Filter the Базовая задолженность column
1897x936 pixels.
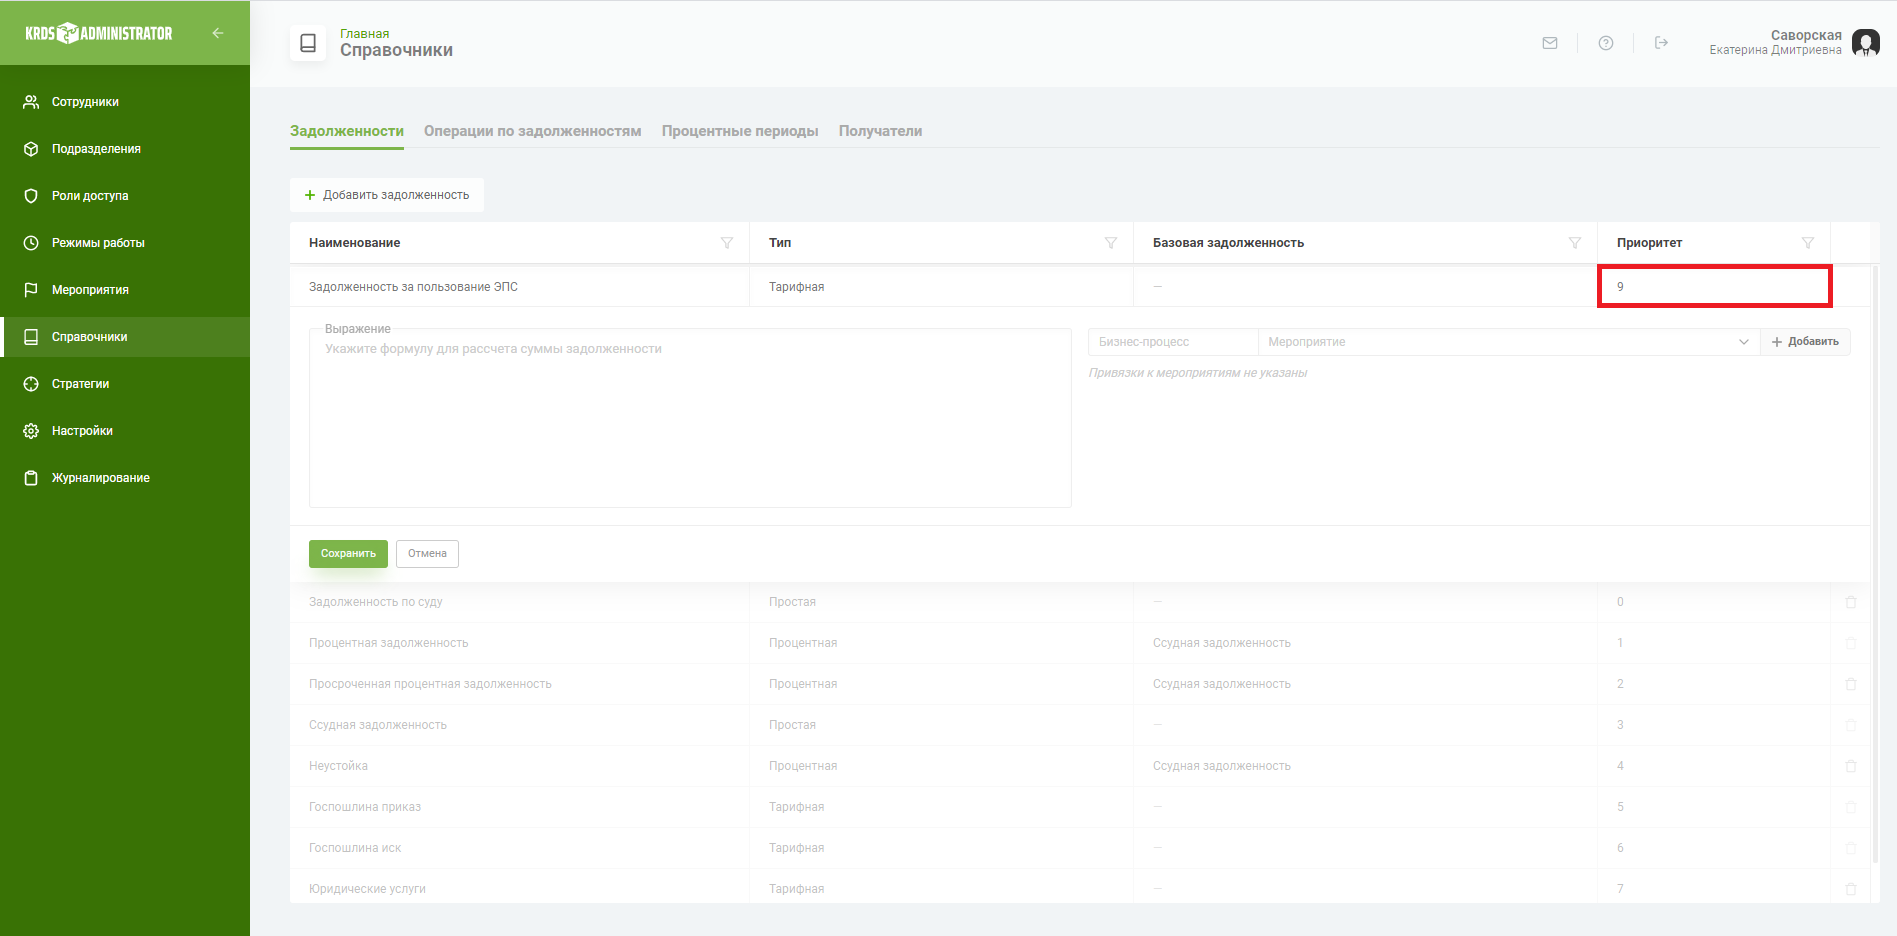pos(1575,243)
